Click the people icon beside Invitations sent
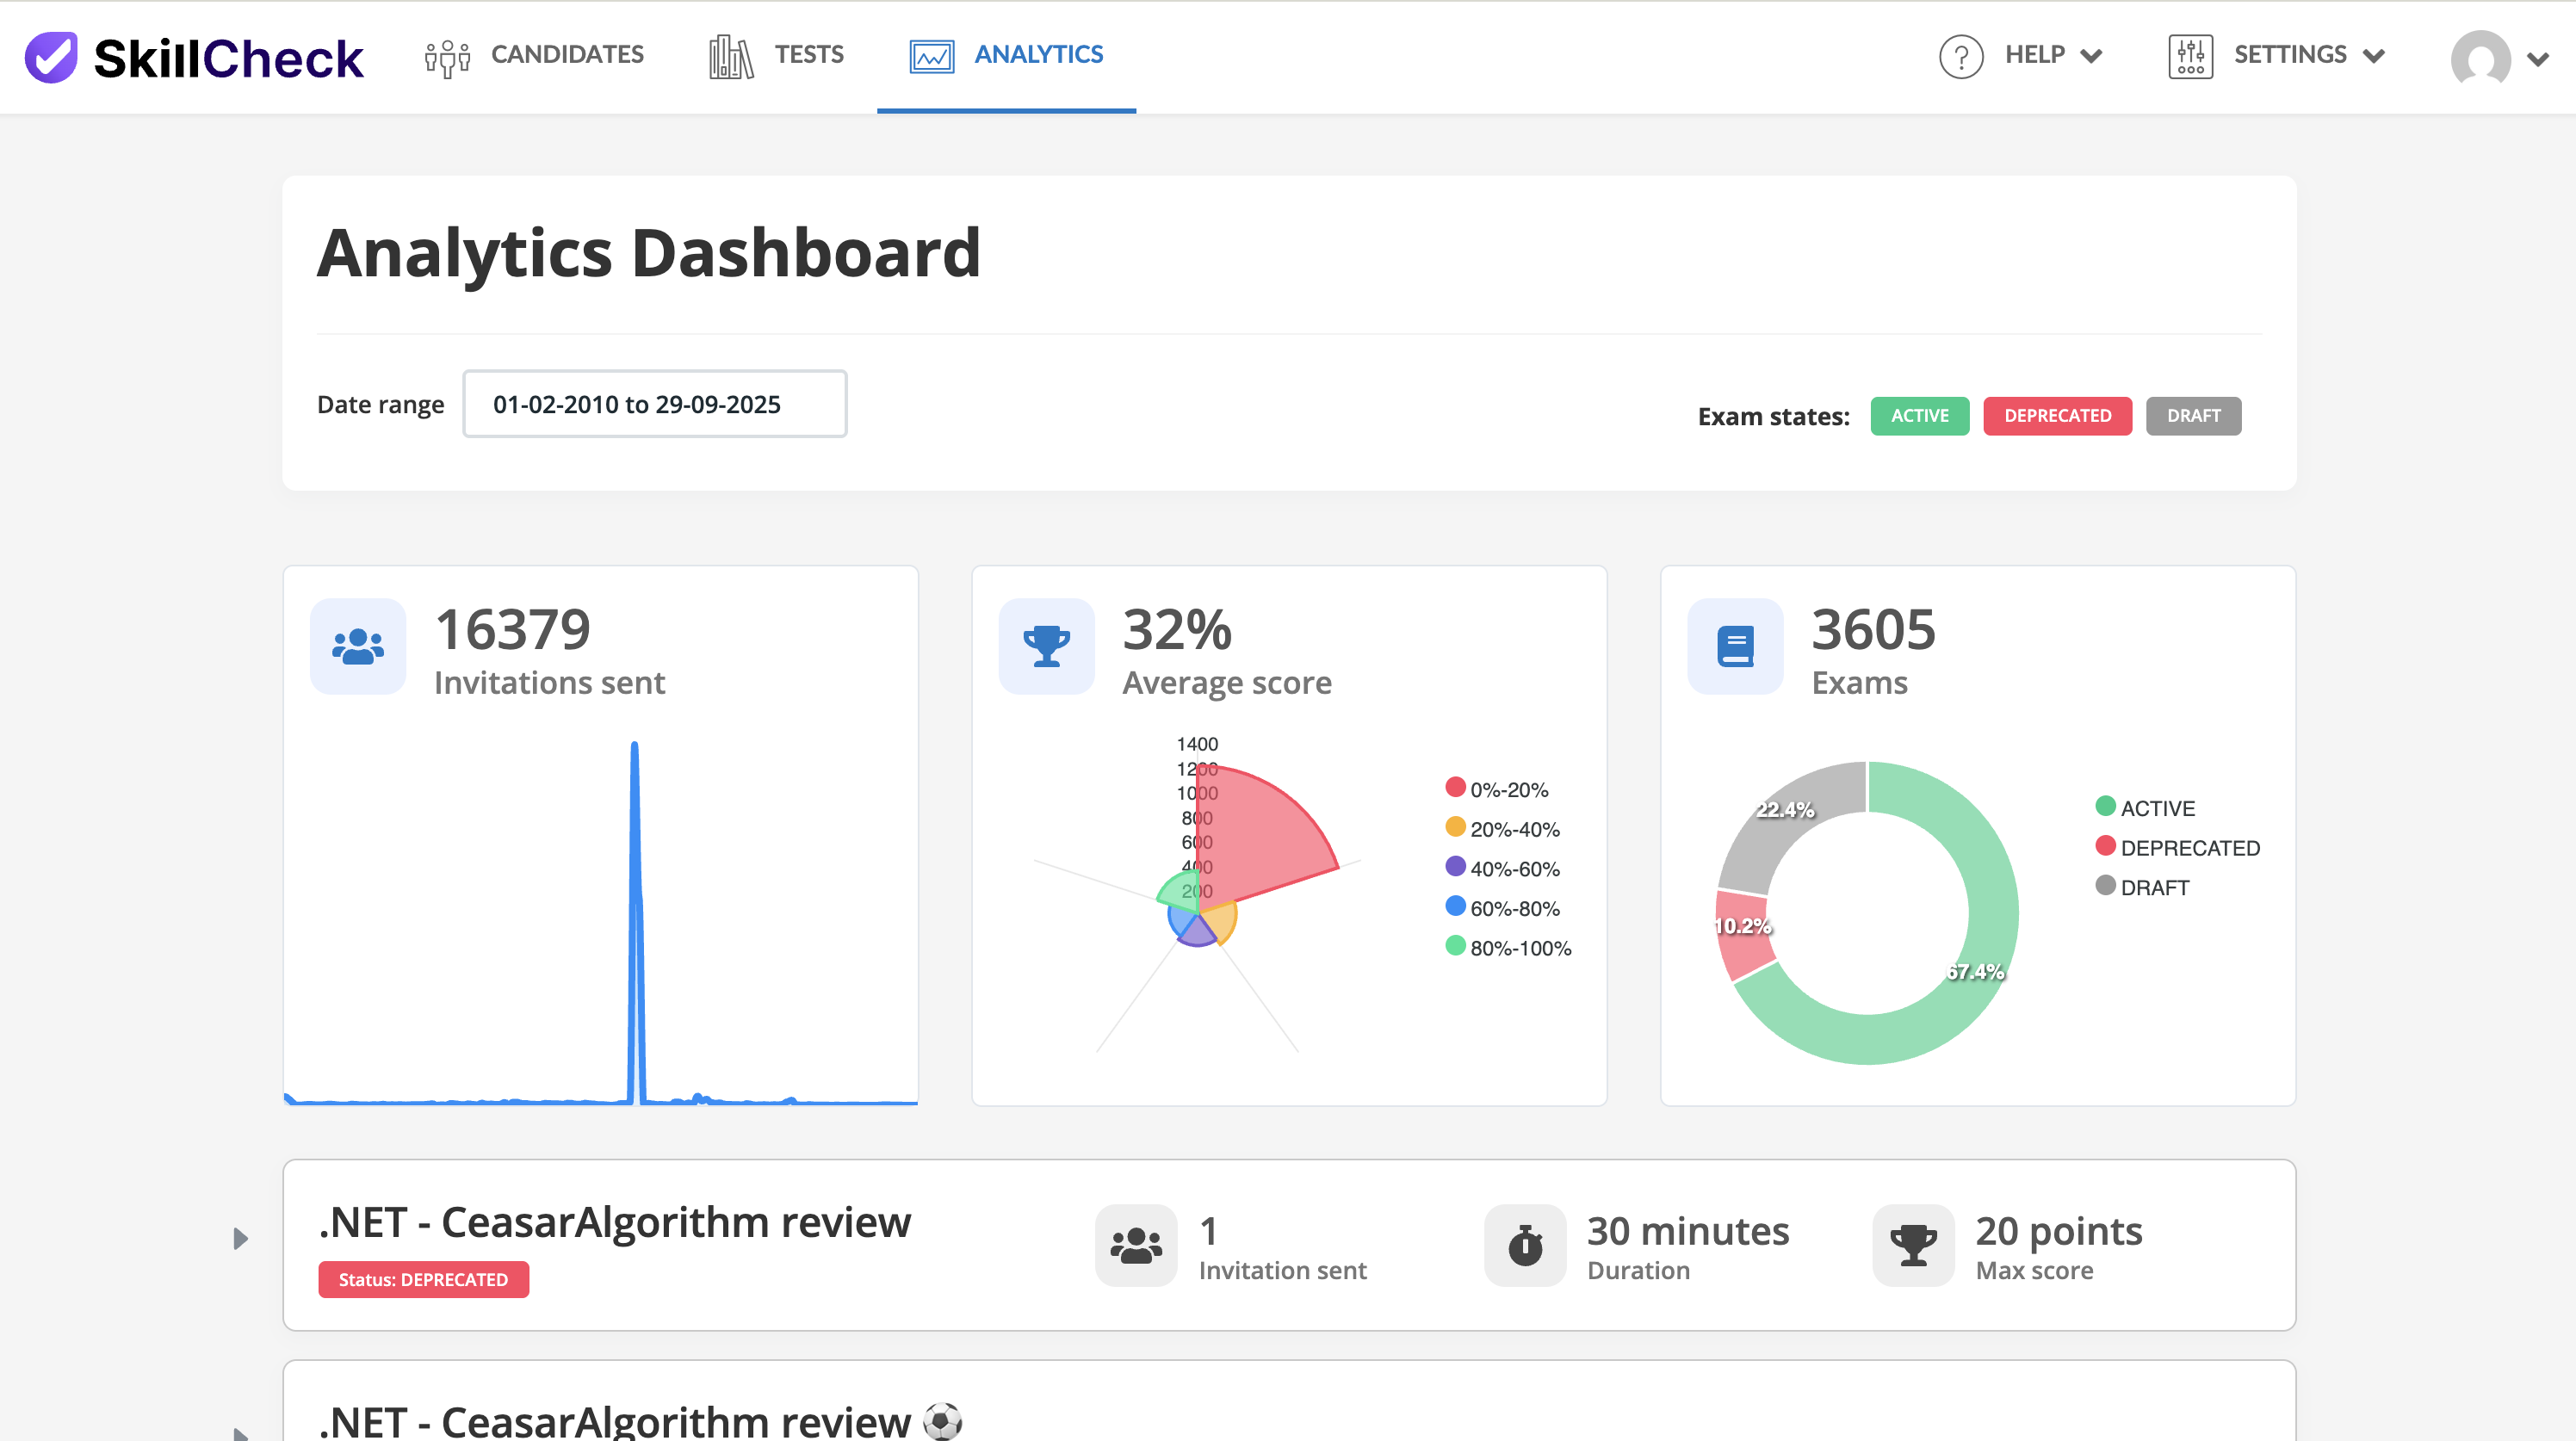This screenshot has width=2576, height=1441. [x=358, y=647]
